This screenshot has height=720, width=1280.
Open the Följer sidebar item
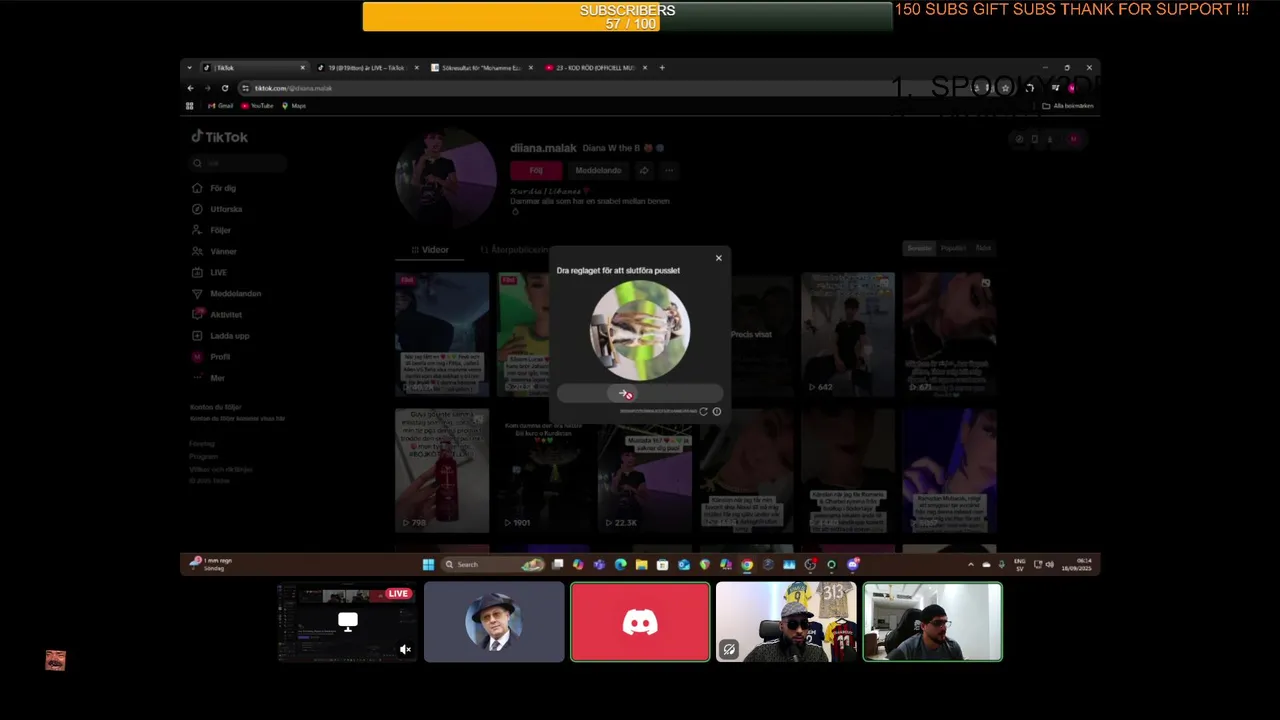[x=213, y=230]
